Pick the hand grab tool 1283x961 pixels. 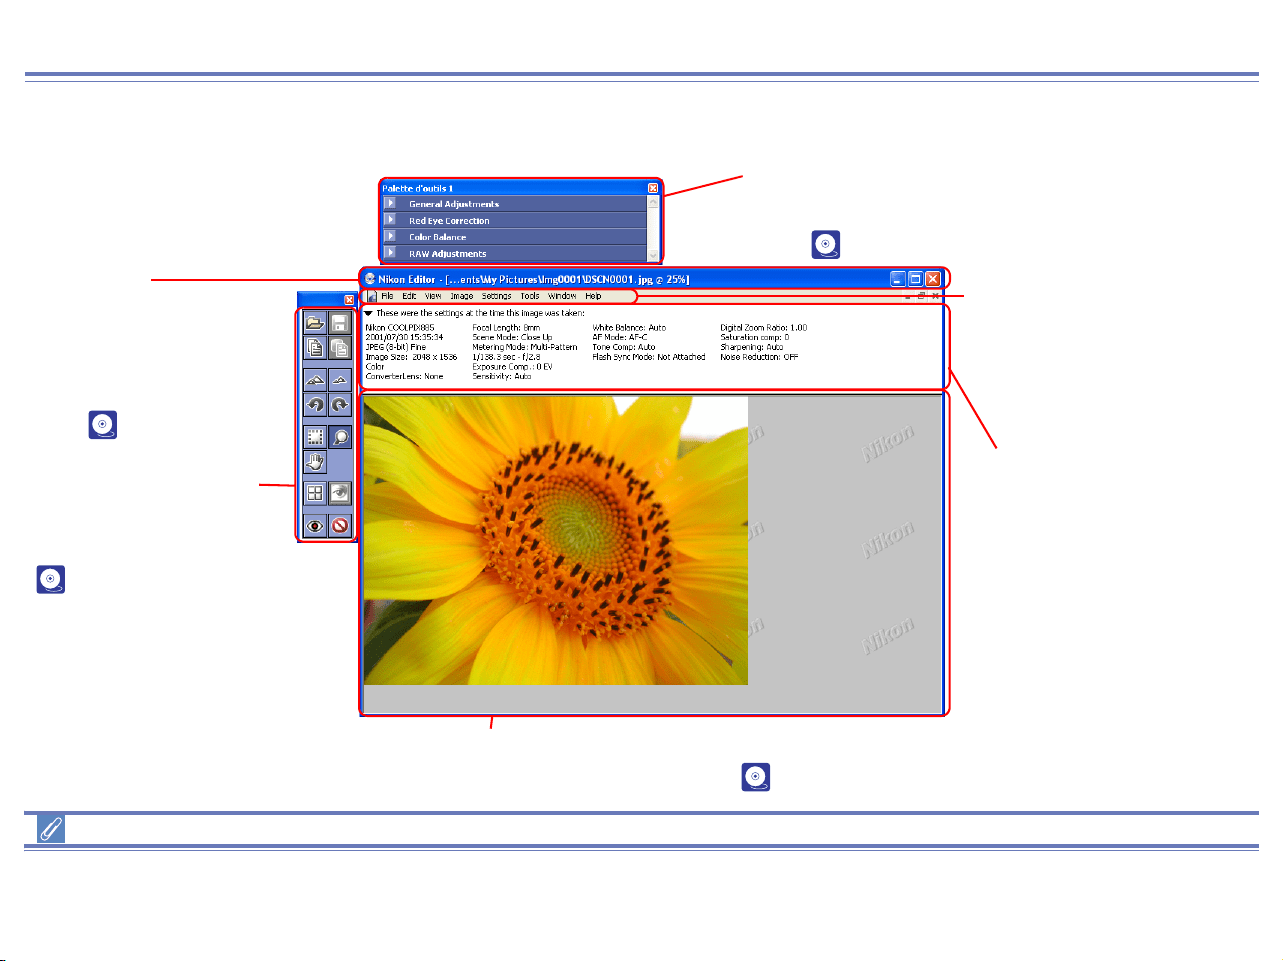(x=315, y=462)
